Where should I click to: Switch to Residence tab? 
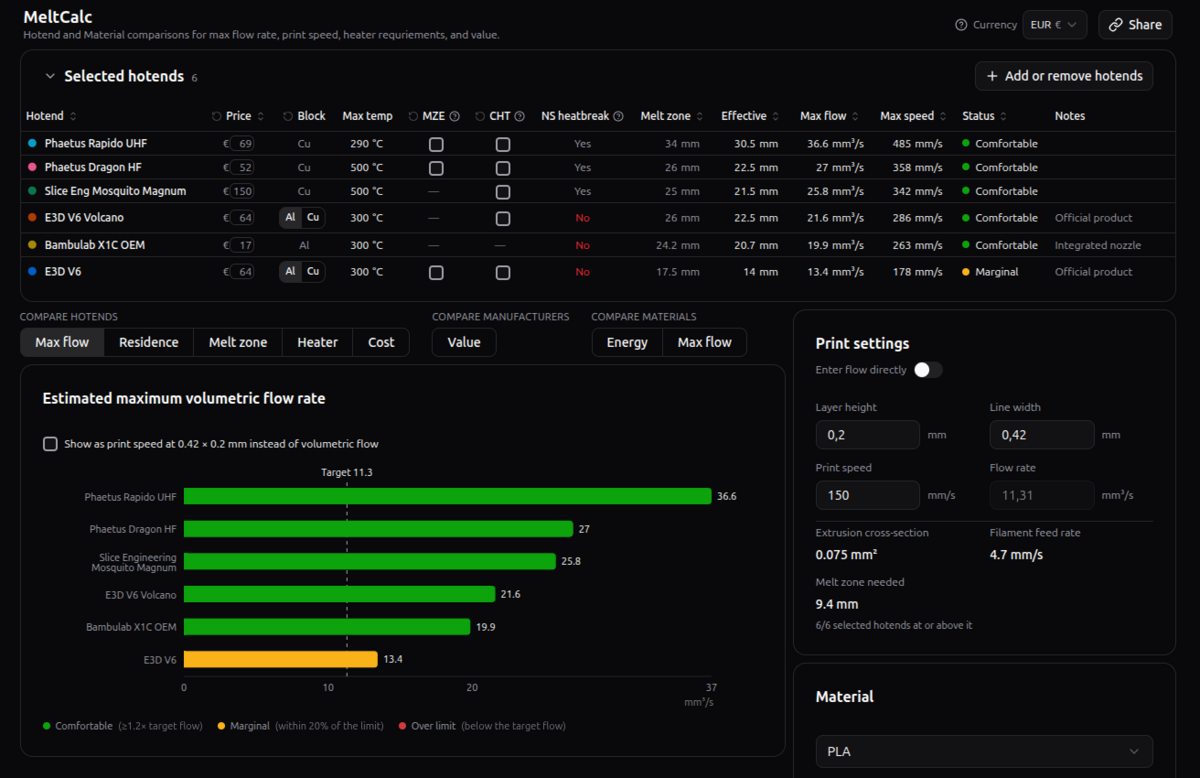(149, 342)
